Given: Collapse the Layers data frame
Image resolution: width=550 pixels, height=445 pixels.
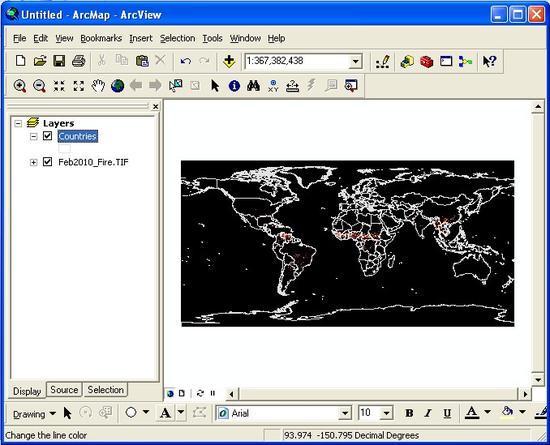Looking at the screenshot, I should pos(18,123).
